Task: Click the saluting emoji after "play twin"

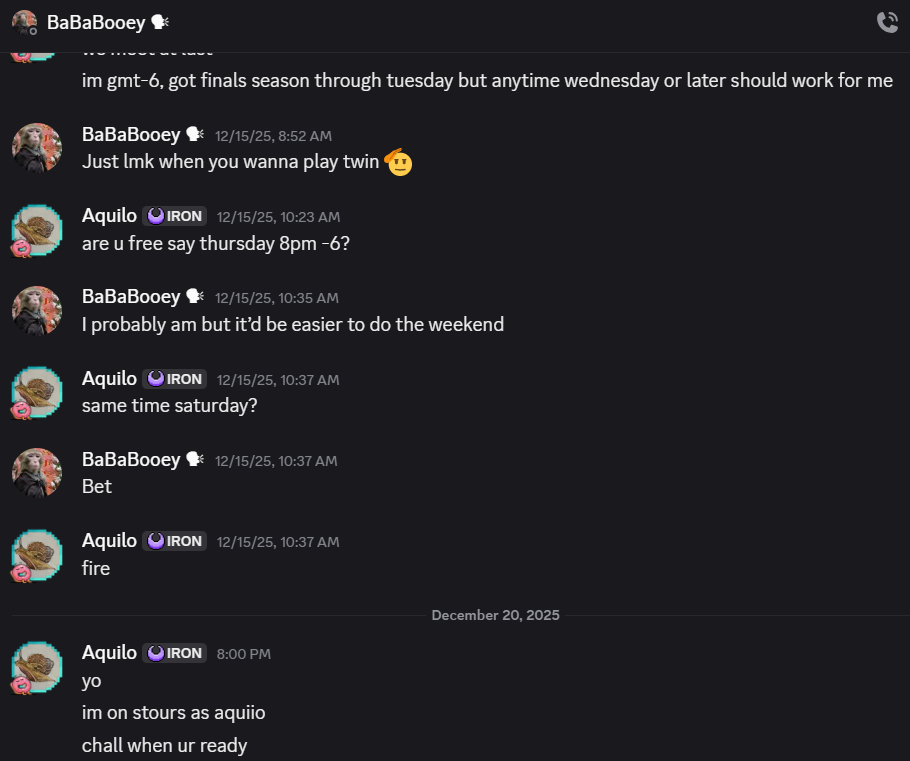Action: click(399, 161)
